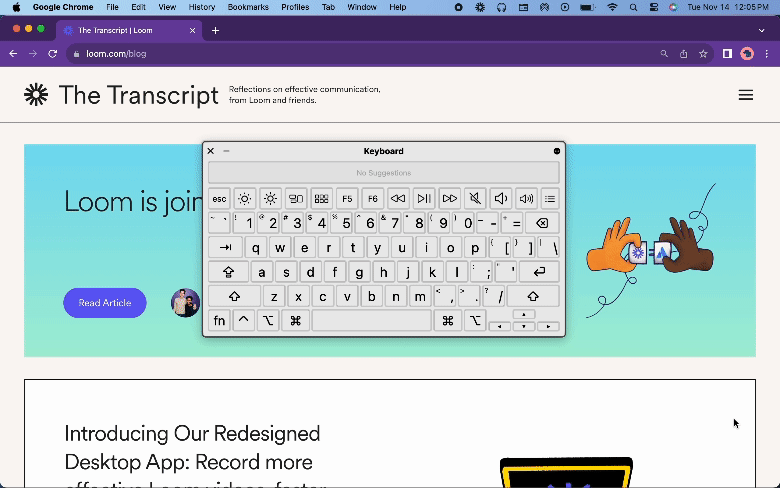Open the hamburger menu on The Transcript
Viewport: 780px width, 488px height.
tap(745, 95)
